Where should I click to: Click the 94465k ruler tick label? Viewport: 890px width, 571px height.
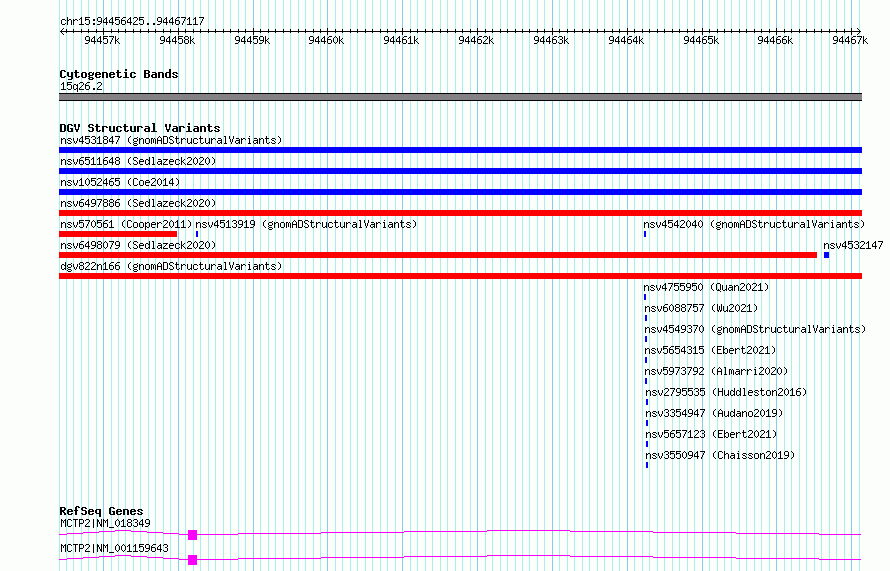coord(701,40)
